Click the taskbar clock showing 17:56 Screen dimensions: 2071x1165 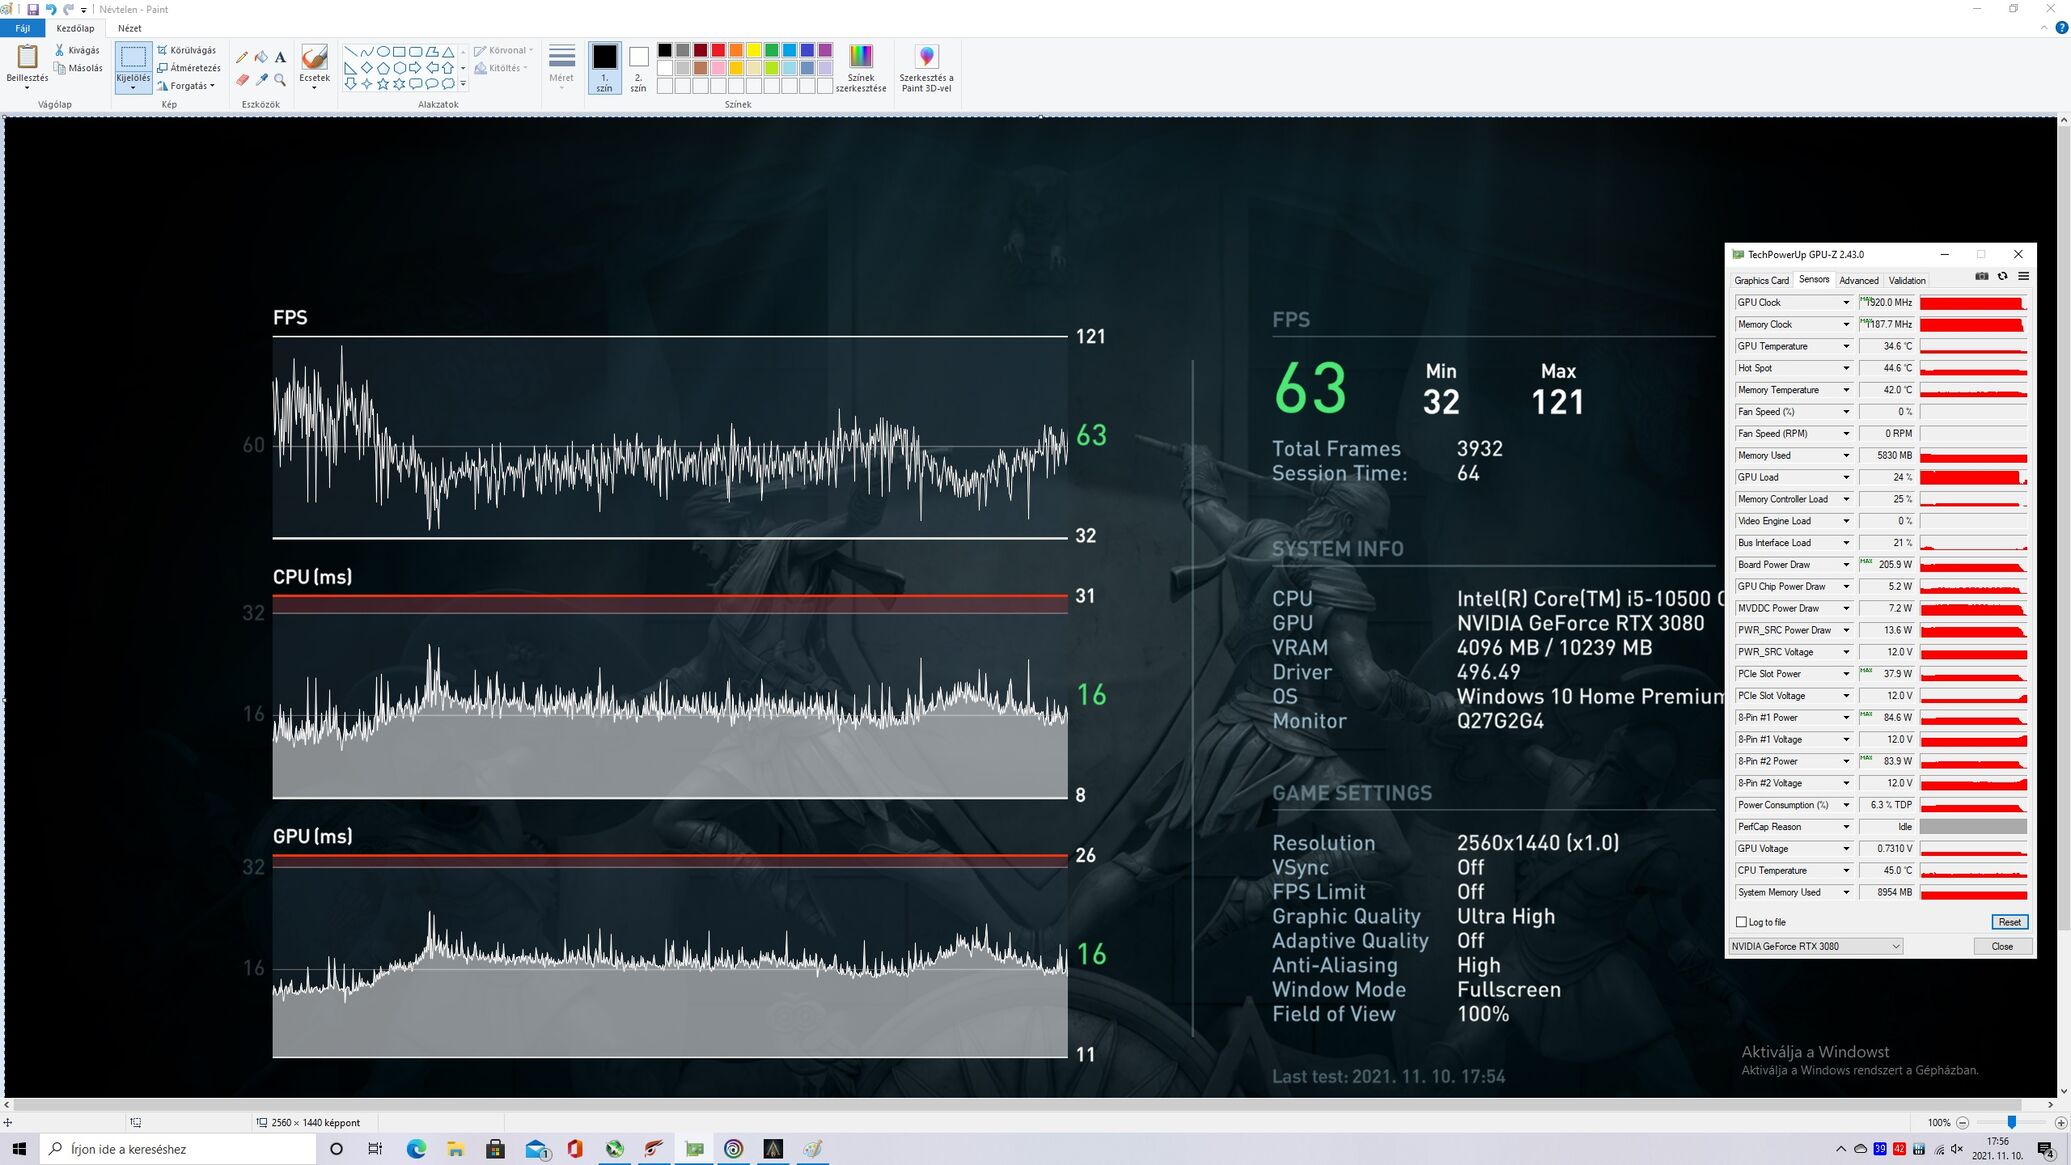[x=1997, y=1149]
